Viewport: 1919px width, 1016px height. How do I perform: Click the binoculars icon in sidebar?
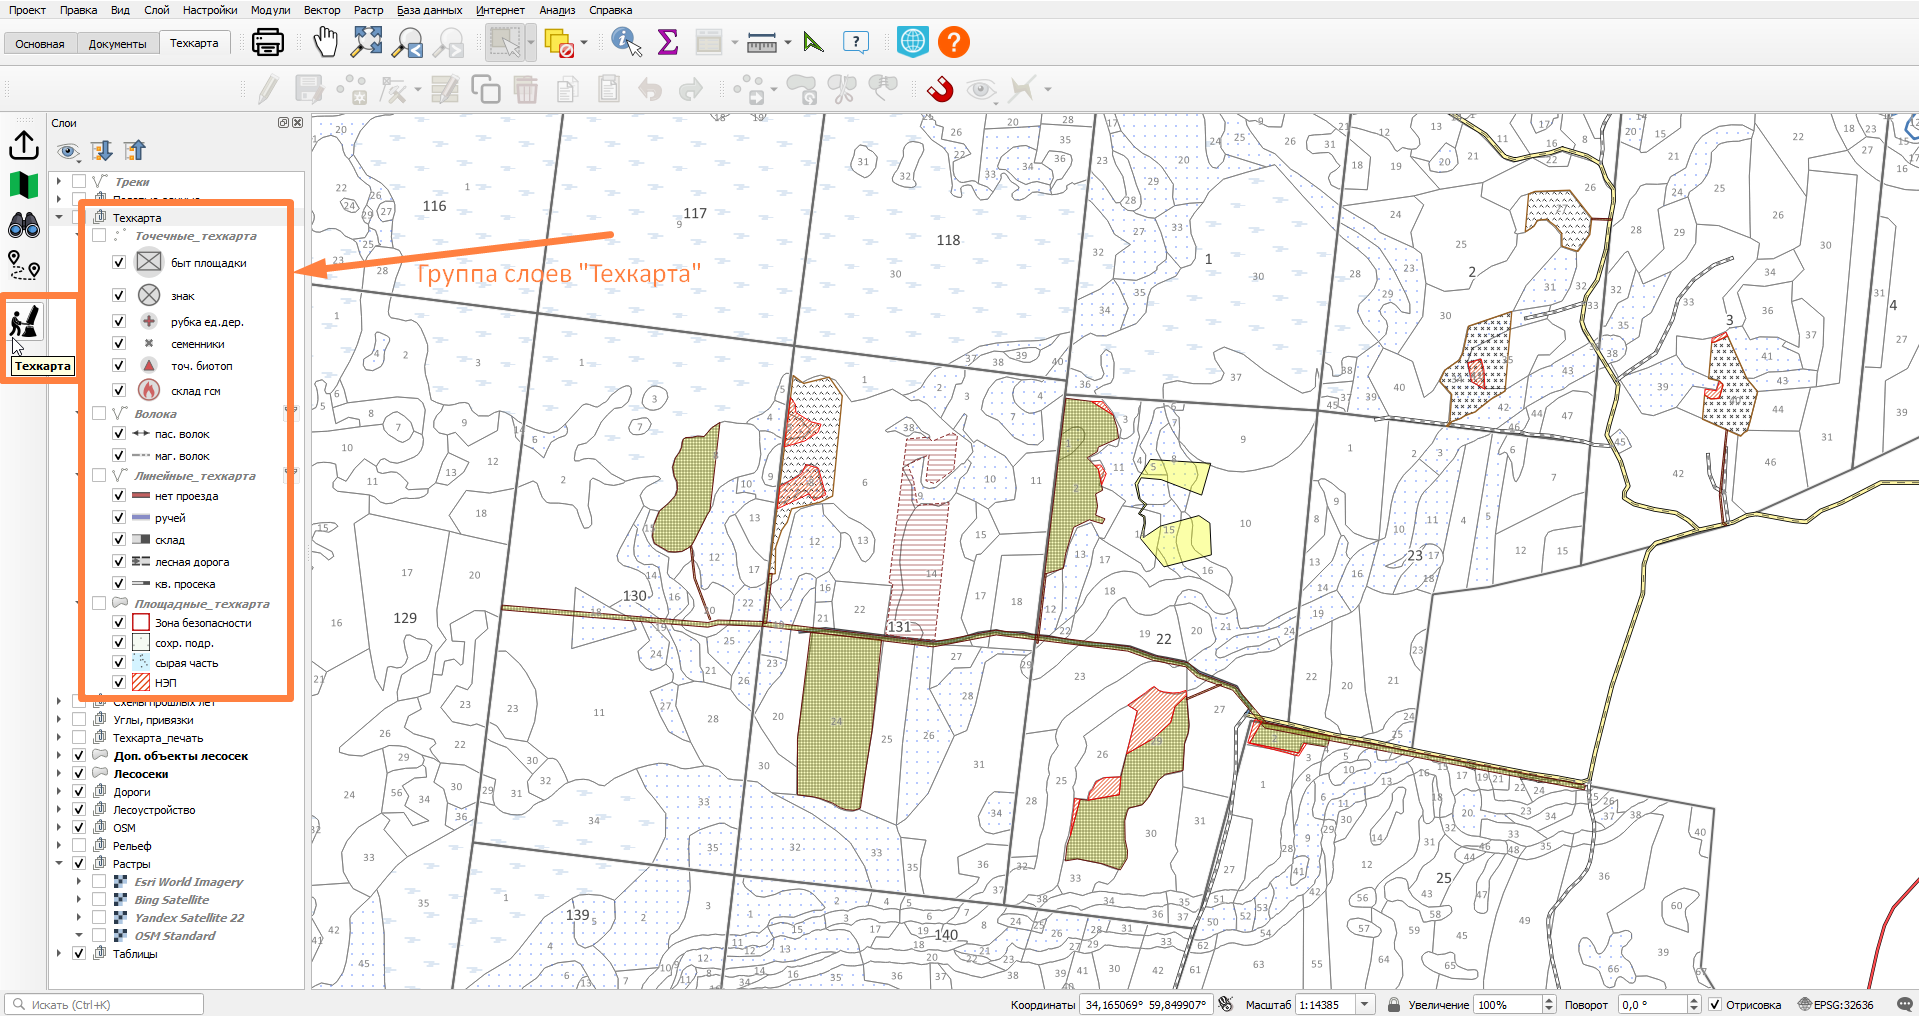24,226
